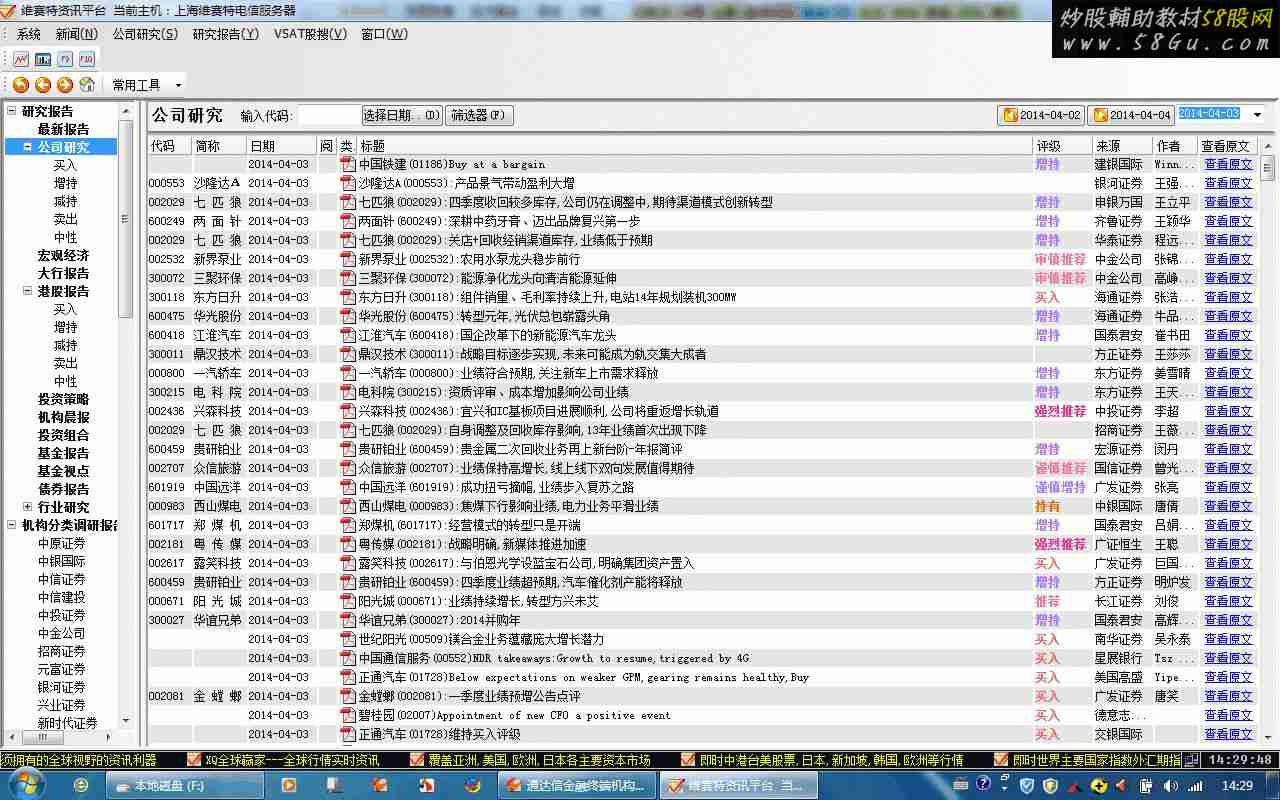
Task: Open the date dropdown next to 2014-04-03
Action: [x=1257, y=115]
